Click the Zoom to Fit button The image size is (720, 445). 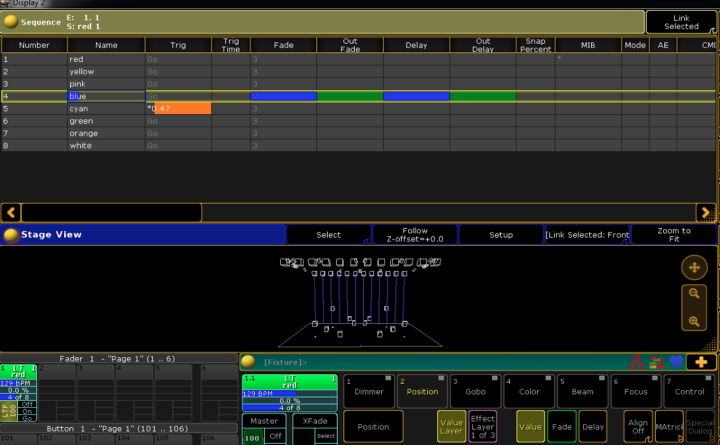(x=674, y=235)
